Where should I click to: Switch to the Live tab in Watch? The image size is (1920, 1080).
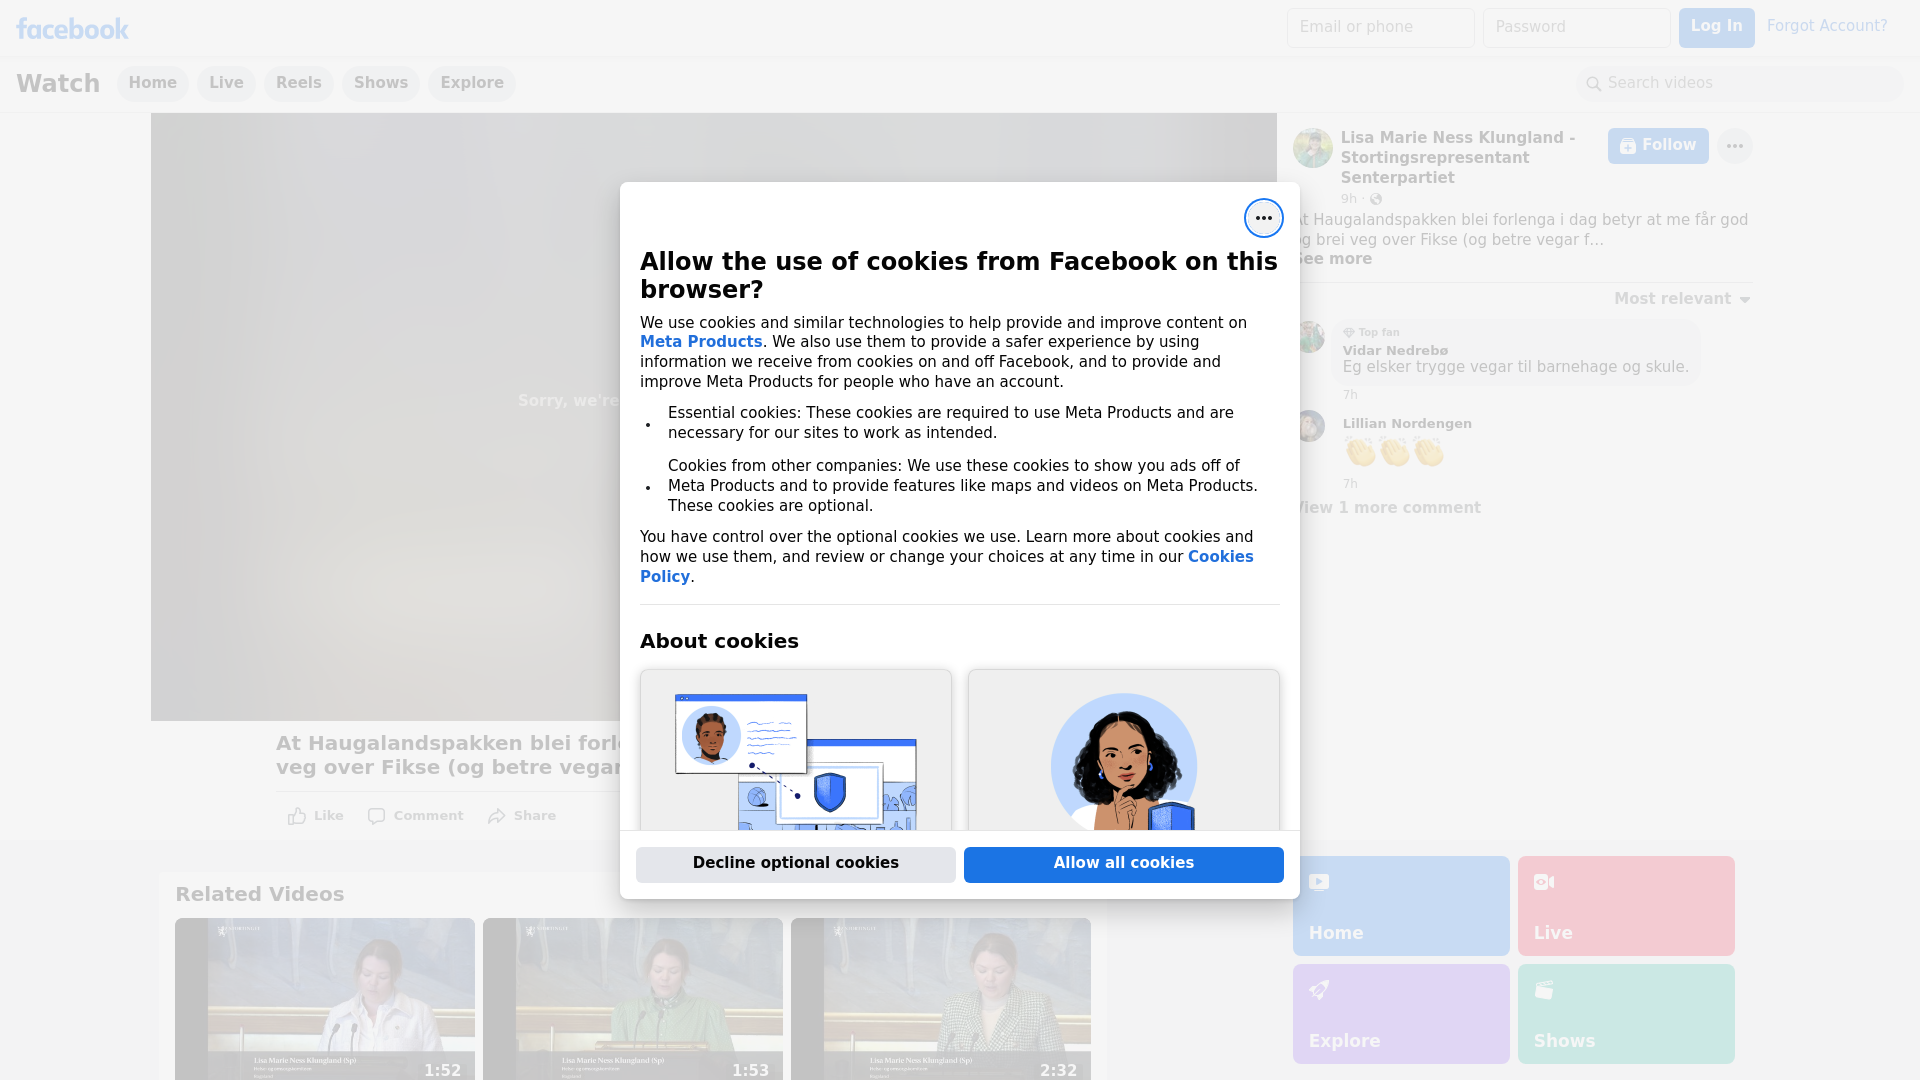click(226, 83)
